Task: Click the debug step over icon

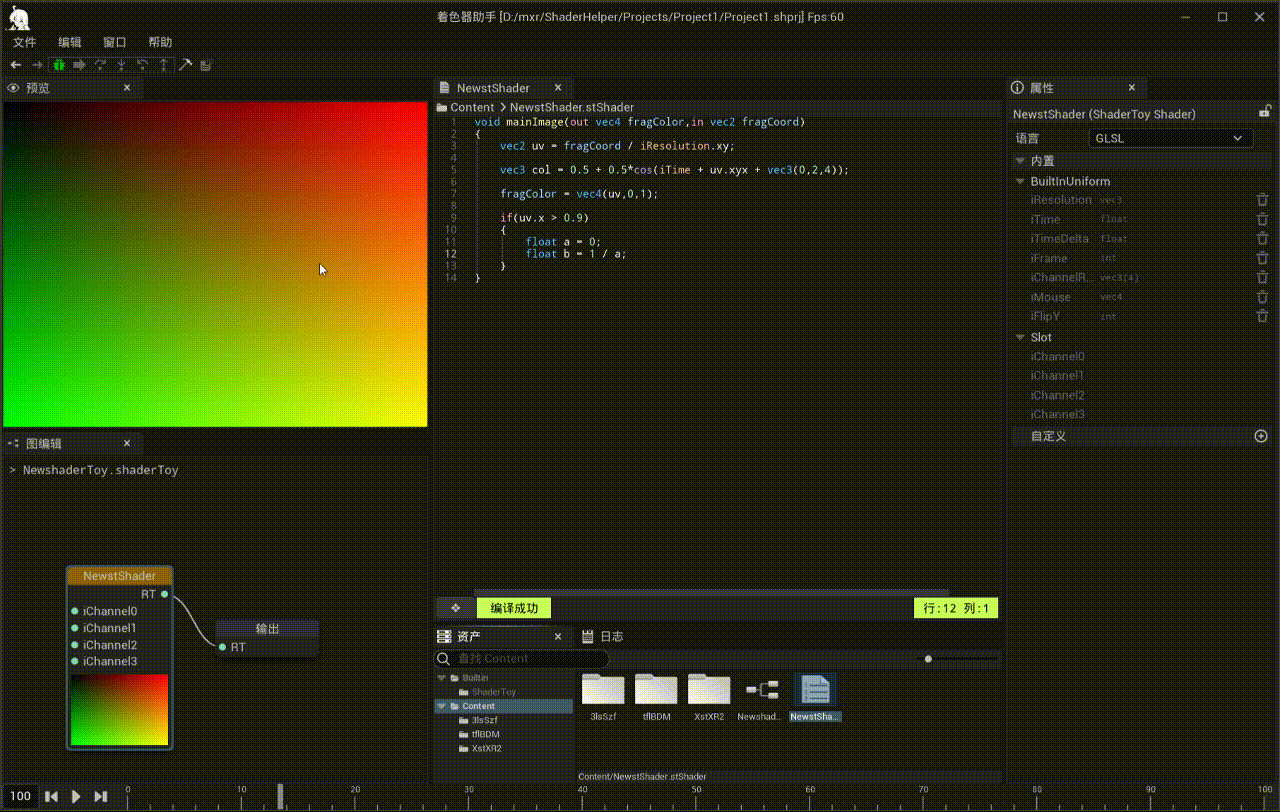Action: click(x=100, y=65)
